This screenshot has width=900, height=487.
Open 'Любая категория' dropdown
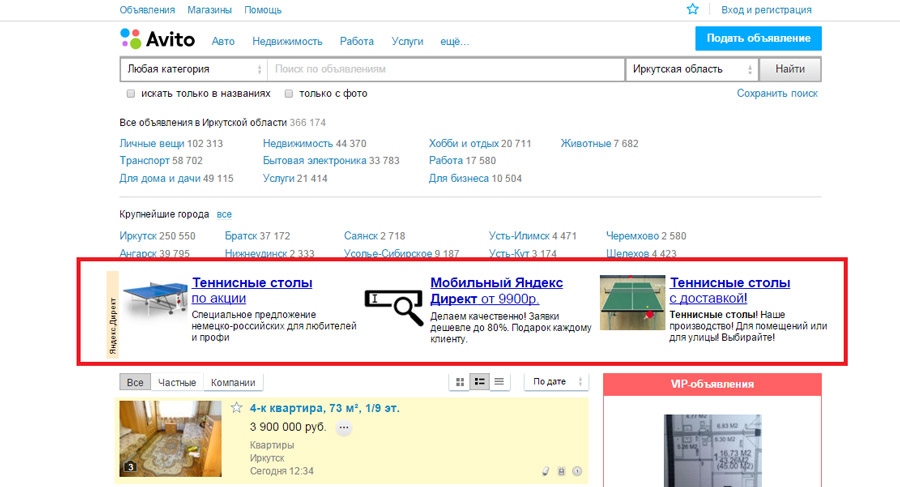tap(194, 69)
